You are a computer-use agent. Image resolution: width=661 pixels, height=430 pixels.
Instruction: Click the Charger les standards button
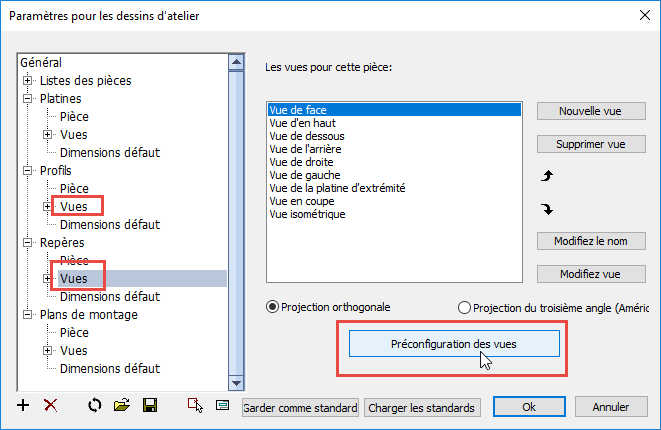(422, 408)
